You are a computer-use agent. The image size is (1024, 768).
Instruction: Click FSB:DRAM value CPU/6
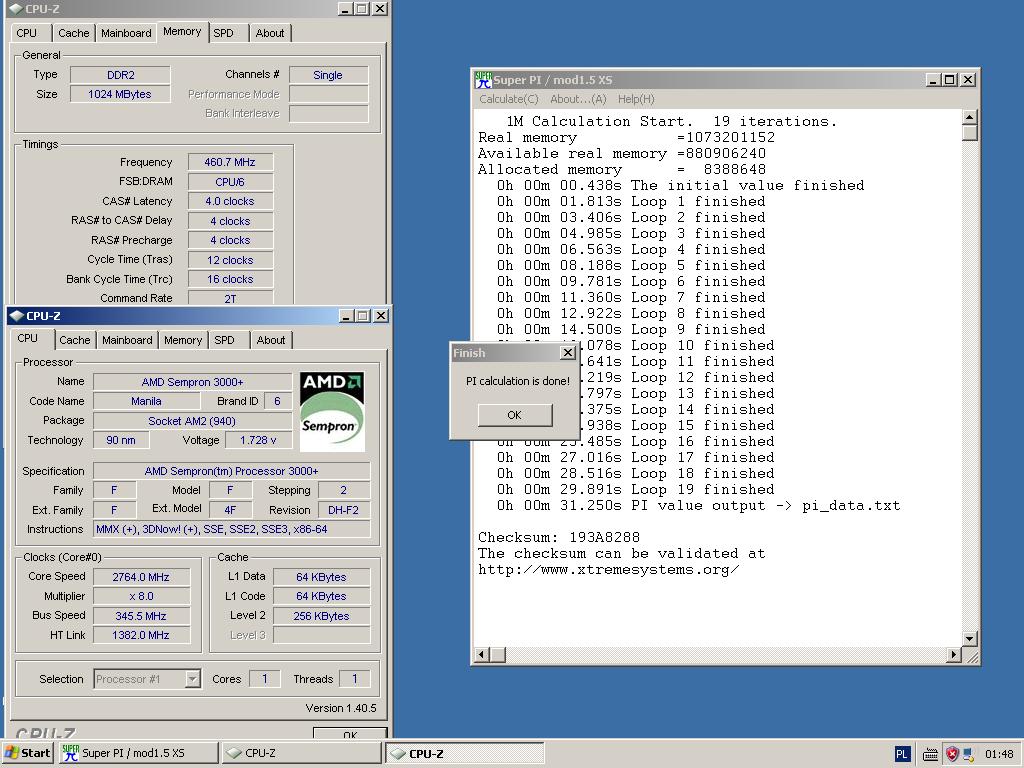coord(230,182)
